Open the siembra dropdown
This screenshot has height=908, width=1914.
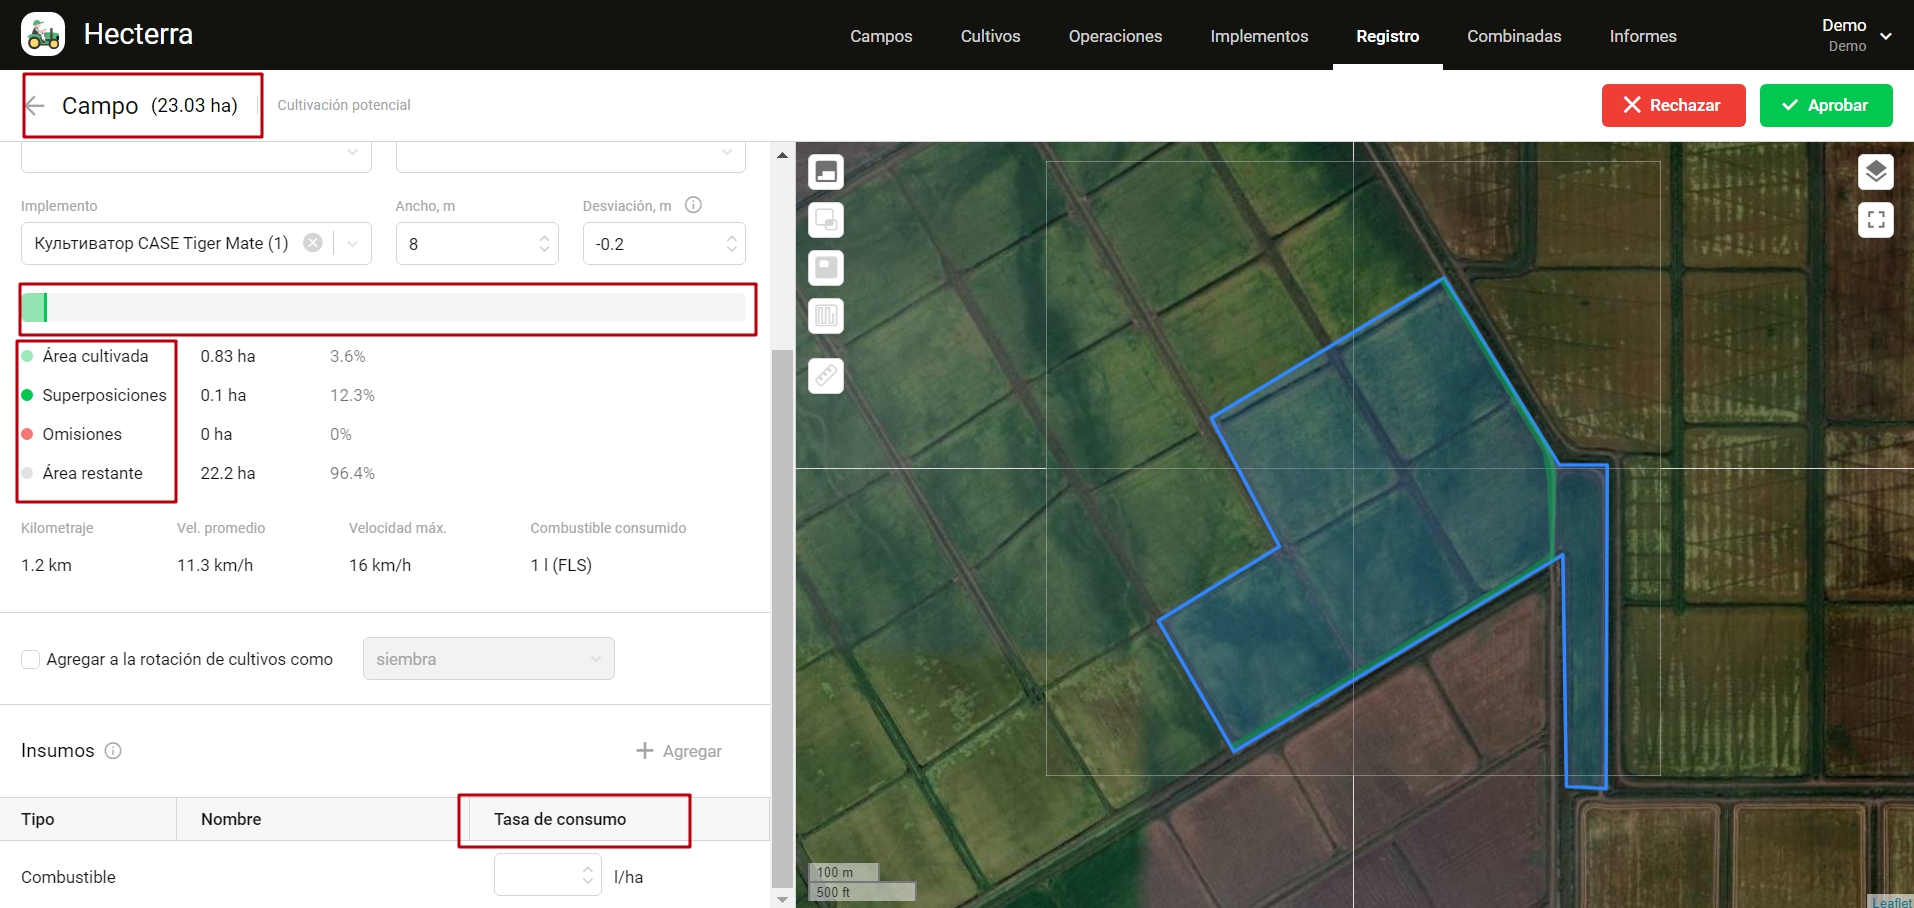[x=488, y=659]
